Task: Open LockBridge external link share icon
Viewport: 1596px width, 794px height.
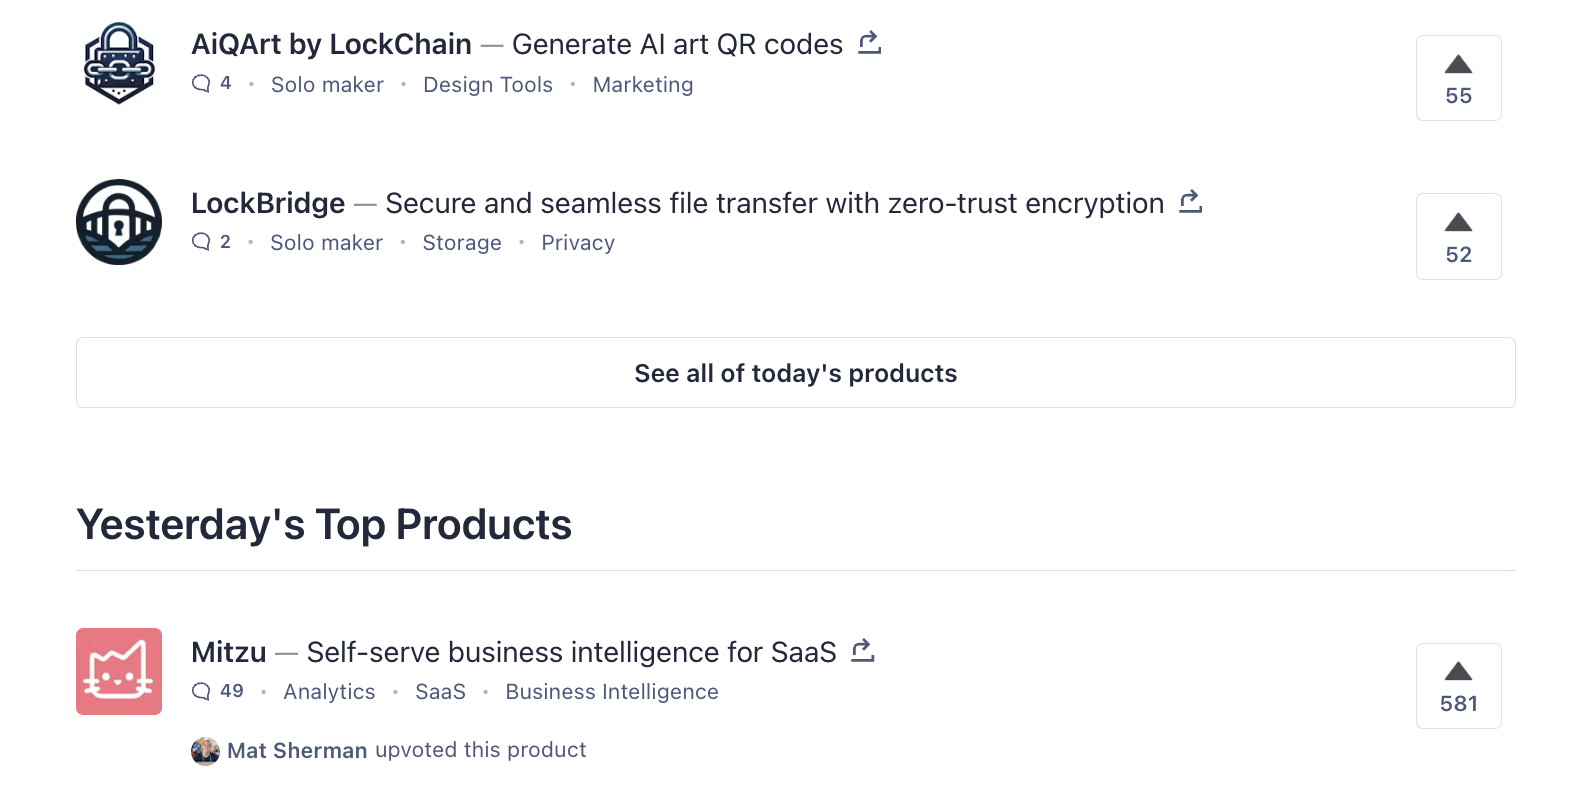Action: pyautogui.click(x=1190, y=202)
